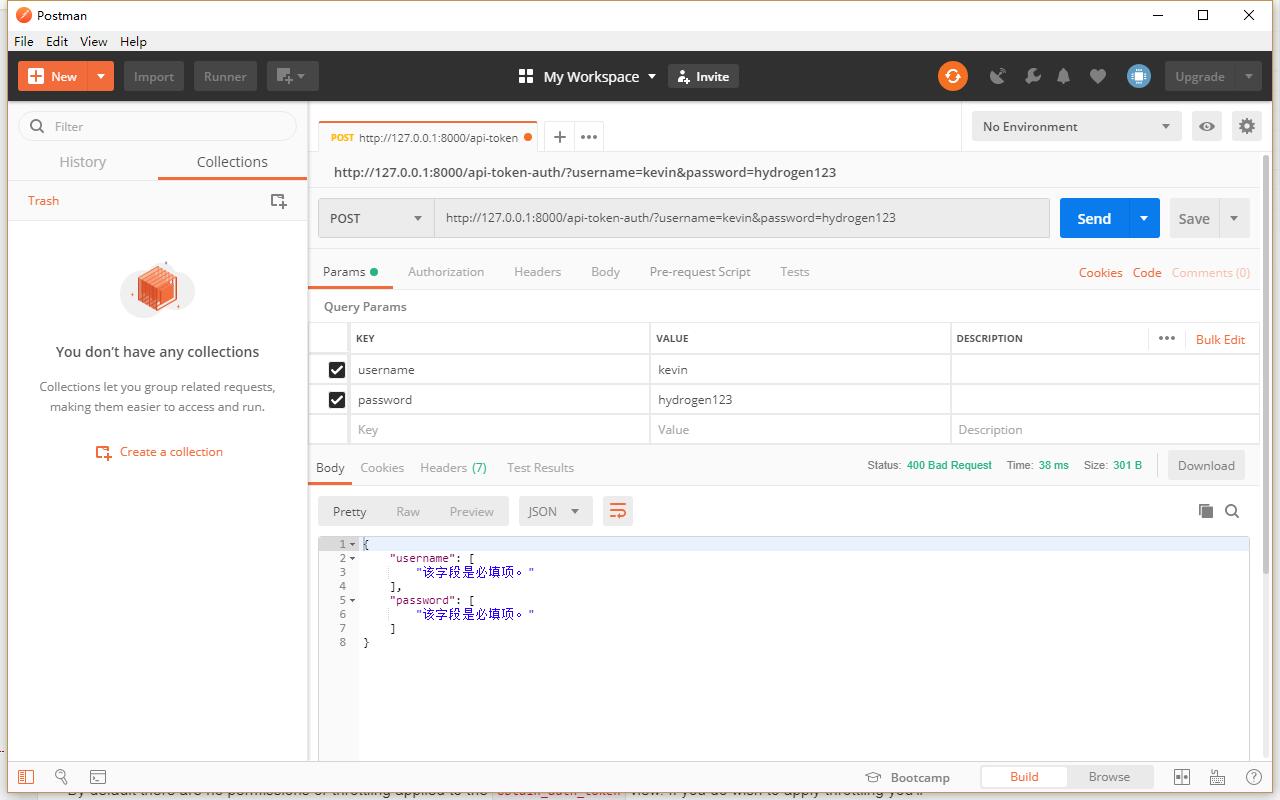Click the blue Send button
1280x800 pixels.
coord(1094,218)
